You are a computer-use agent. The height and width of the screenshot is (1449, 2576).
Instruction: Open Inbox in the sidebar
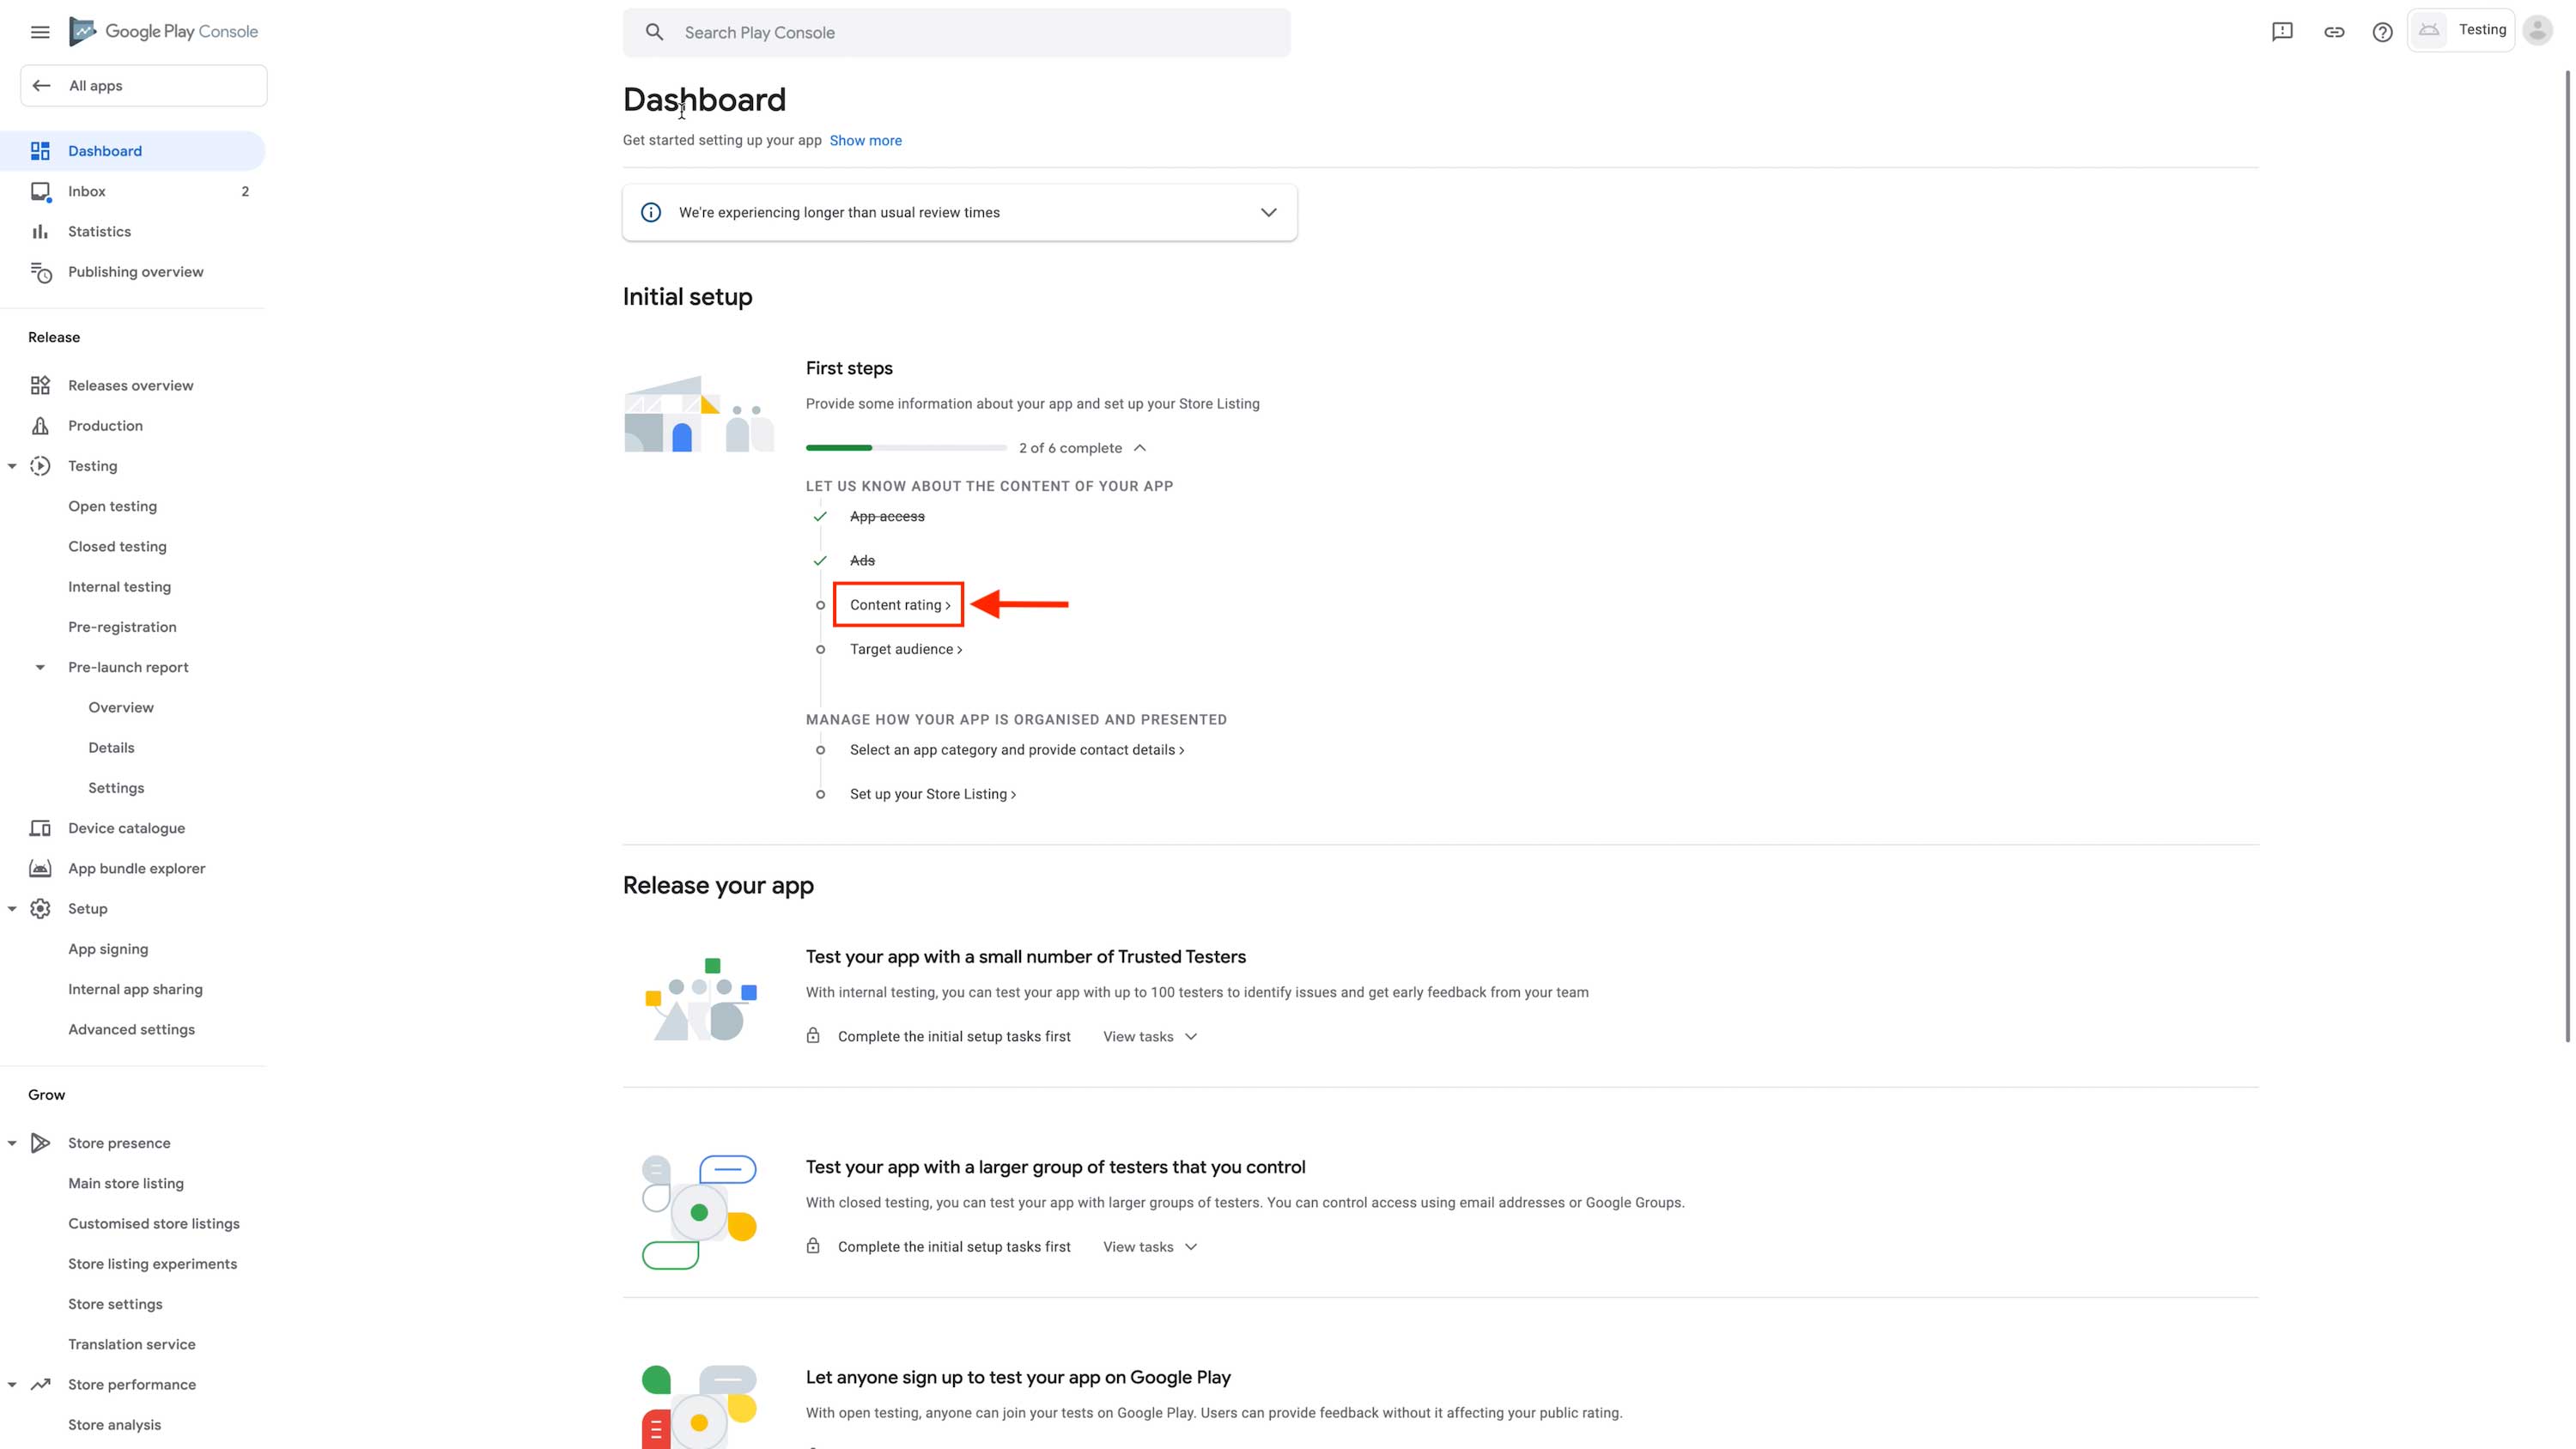tap(87, 191)
